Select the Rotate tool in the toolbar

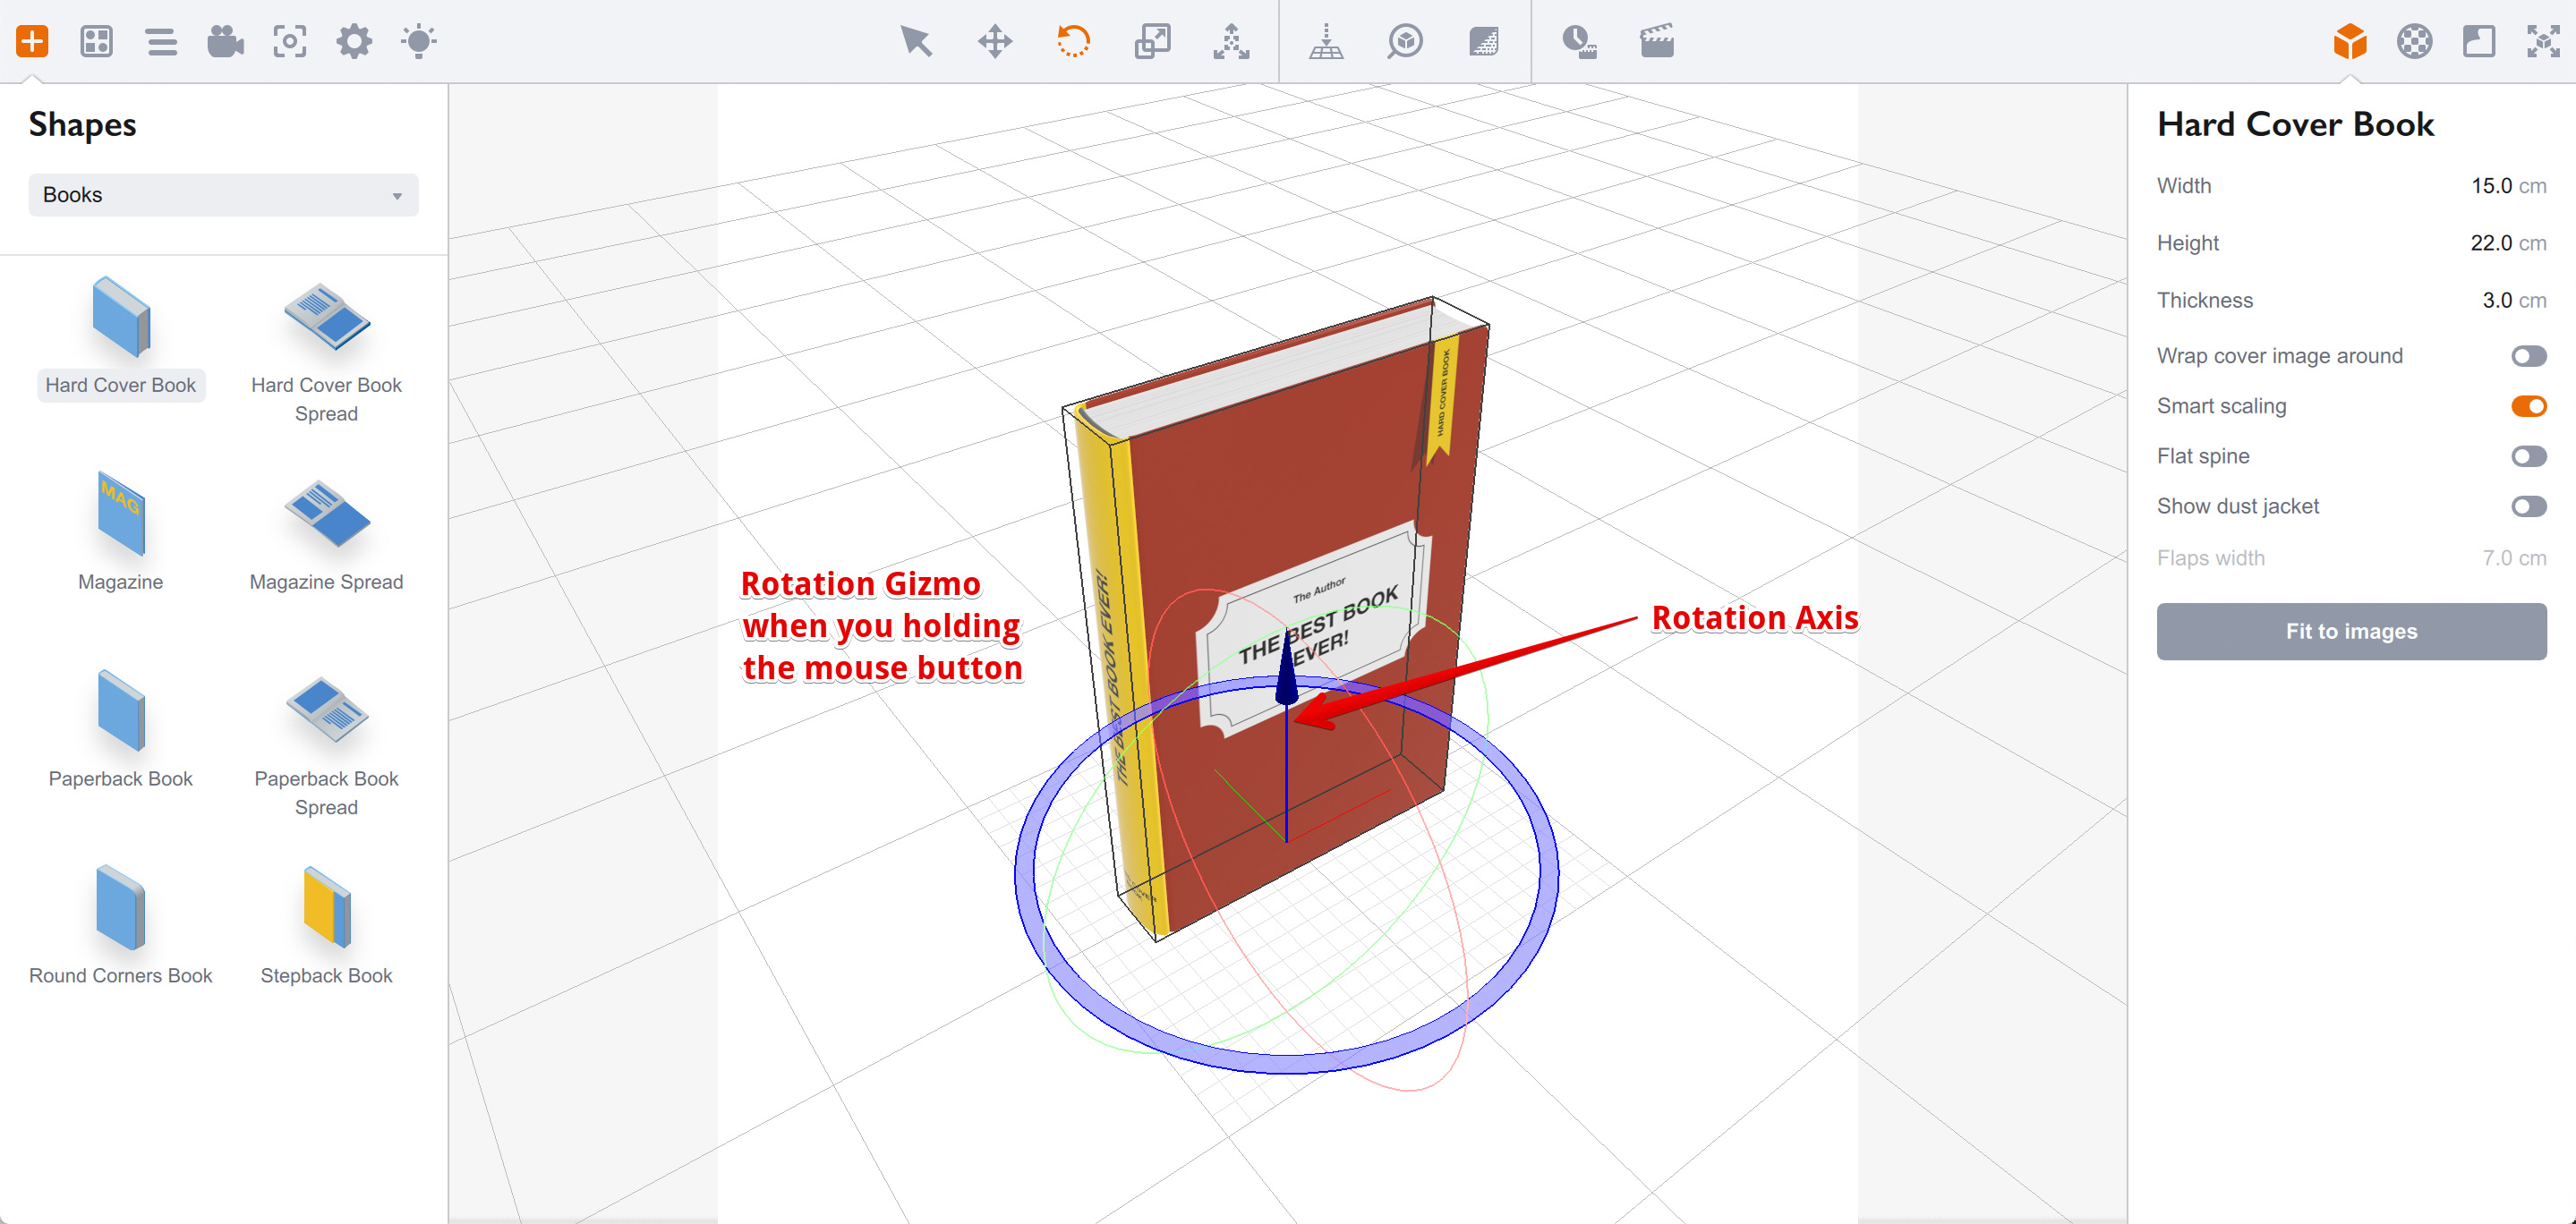(1072, 41)
